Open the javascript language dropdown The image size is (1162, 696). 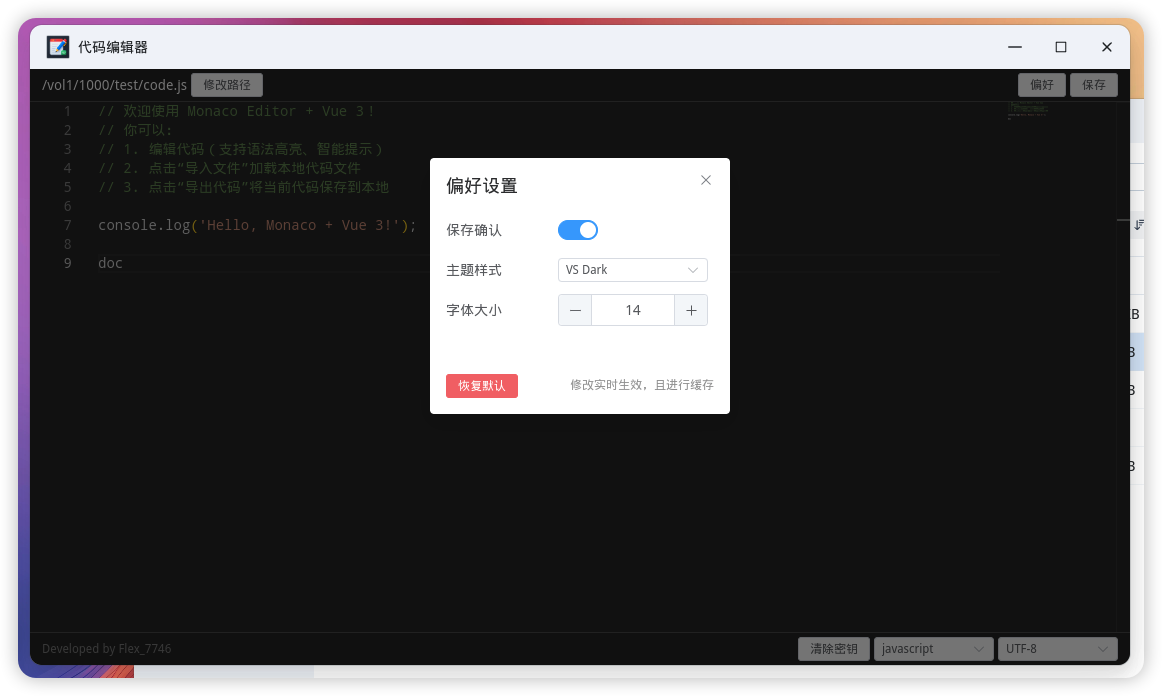[x=933, y=649]
